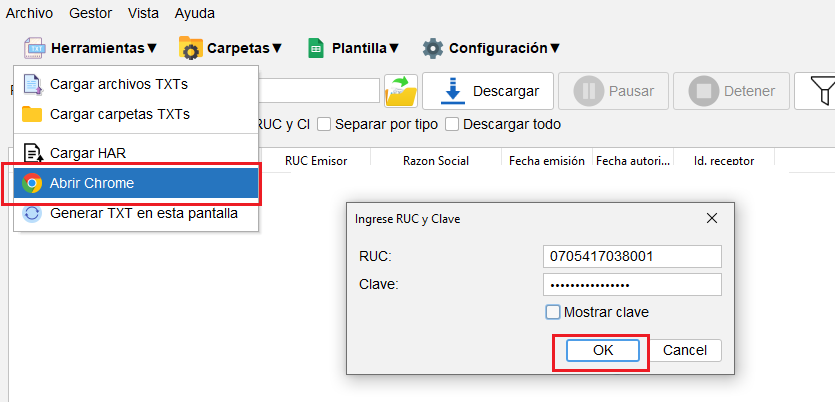Image resolution: width=835 pixels, height=402 pixels.
Task: Click the Cargar archivos TXTs file icon
Action: (32, 84)
